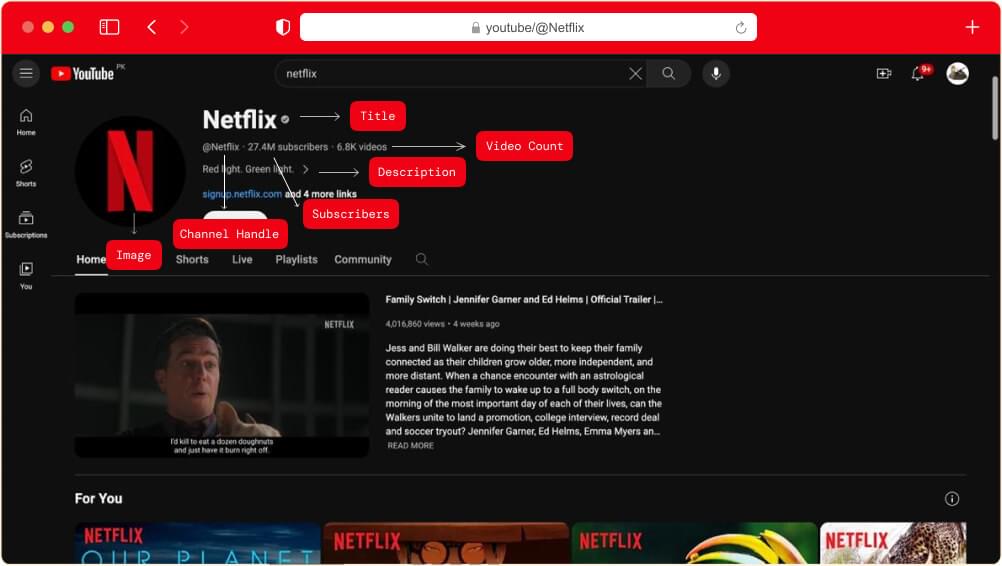Select the Shorts channel tab

[x=192, y=259]
